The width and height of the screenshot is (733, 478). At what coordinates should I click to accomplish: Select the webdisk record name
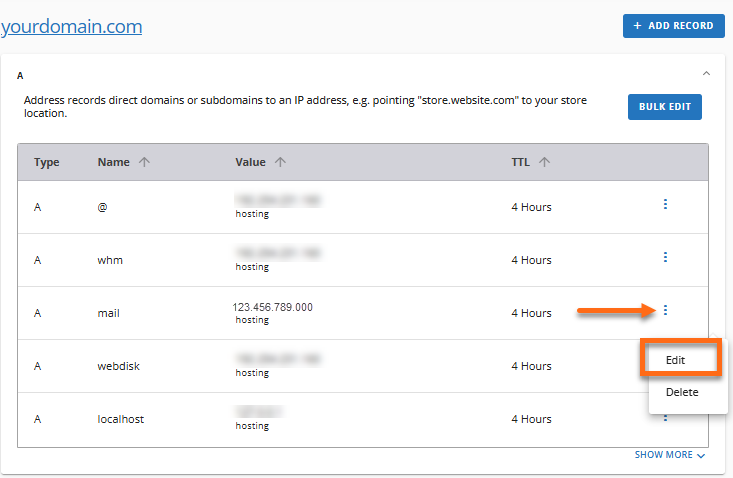click(x=118, y=366)
